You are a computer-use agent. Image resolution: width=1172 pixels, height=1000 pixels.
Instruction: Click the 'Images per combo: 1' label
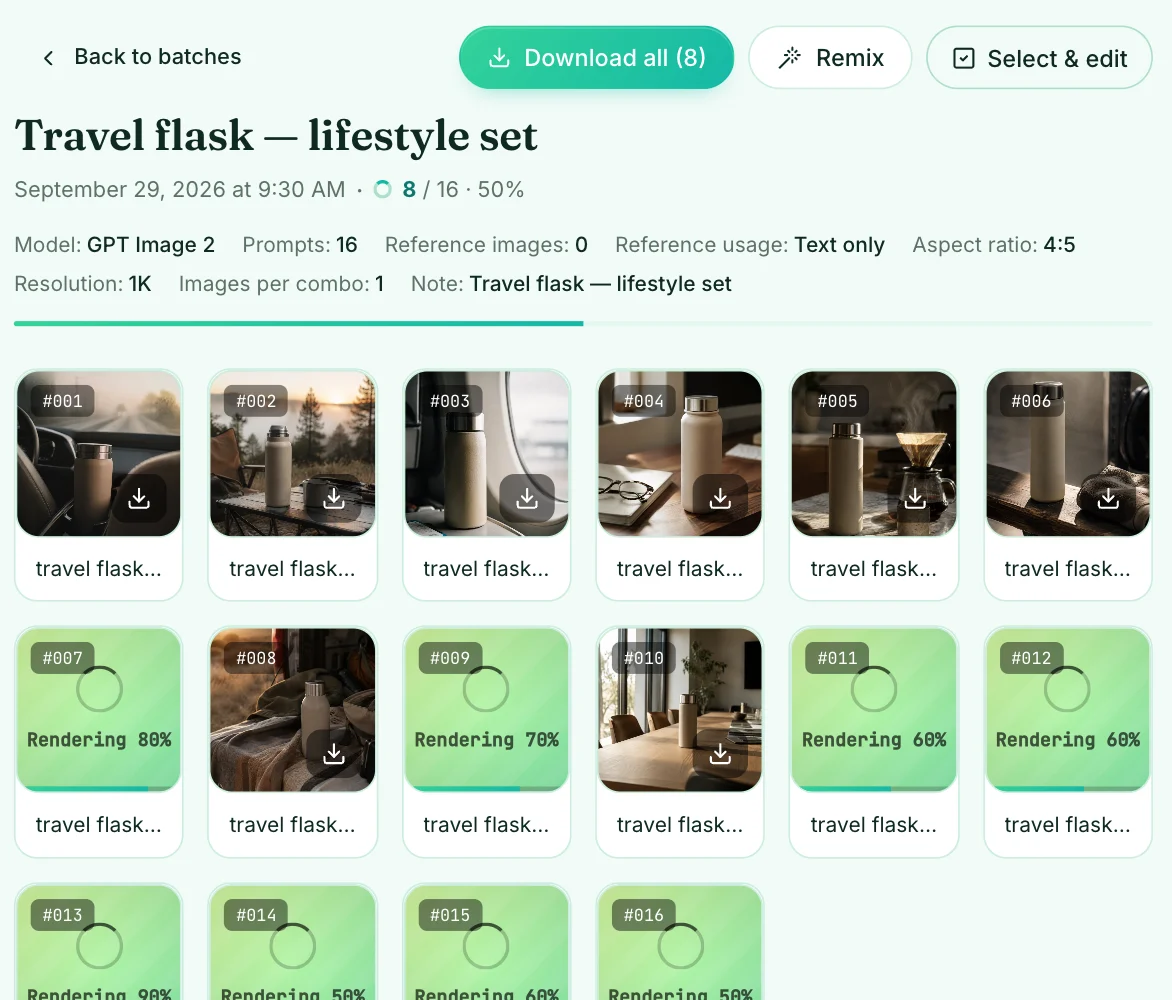tap(281, 284)
